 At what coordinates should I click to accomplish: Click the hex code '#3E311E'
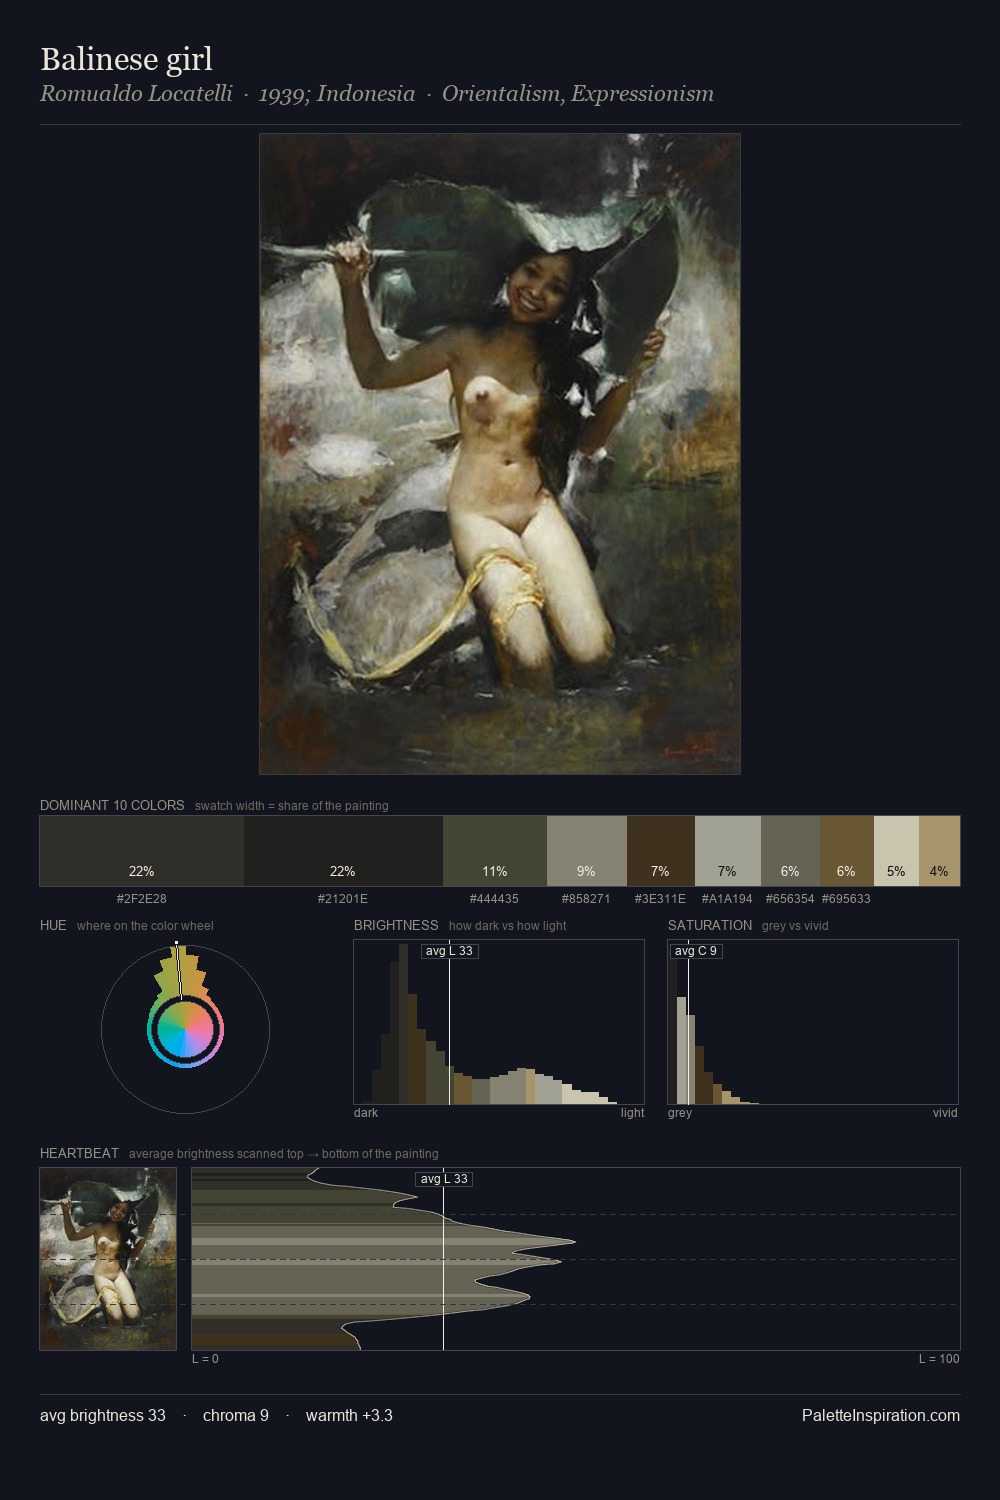click(x=660, y=899)
